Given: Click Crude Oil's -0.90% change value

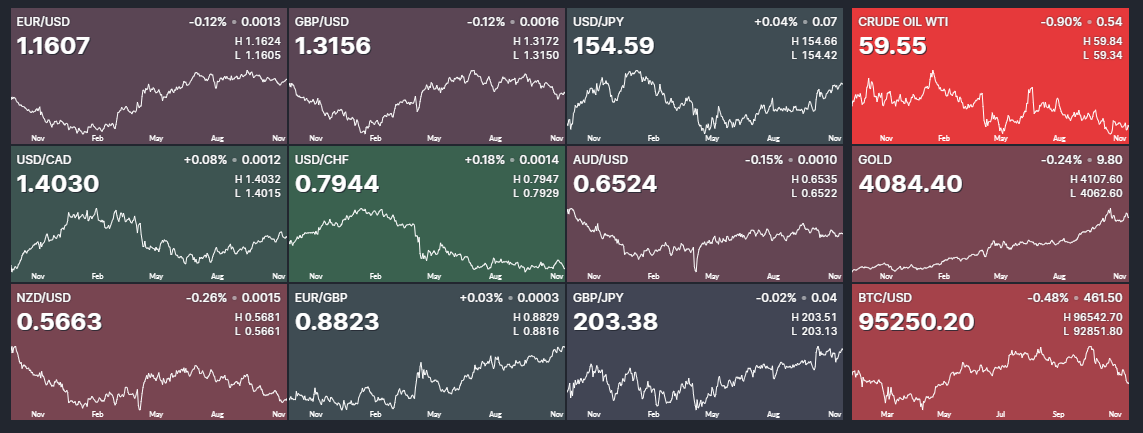Looking at the screenshot, I should 1063,21.
